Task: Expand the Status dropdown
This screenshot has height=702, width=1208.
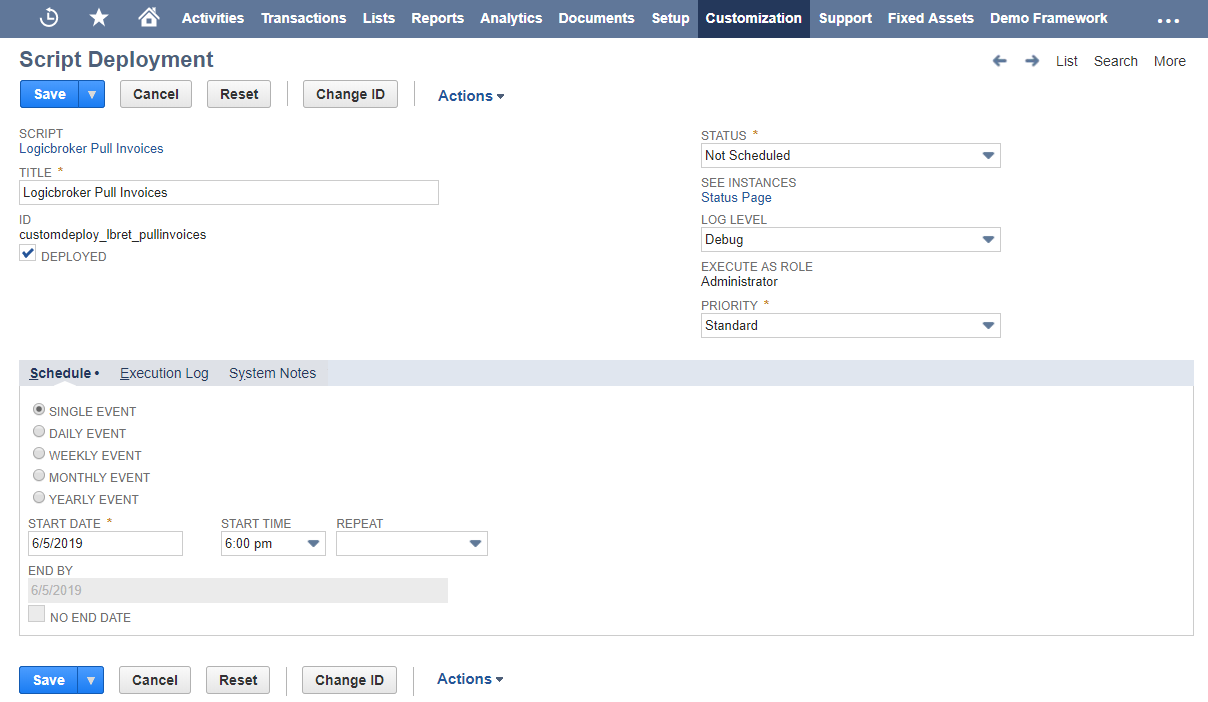Action: 850,155
